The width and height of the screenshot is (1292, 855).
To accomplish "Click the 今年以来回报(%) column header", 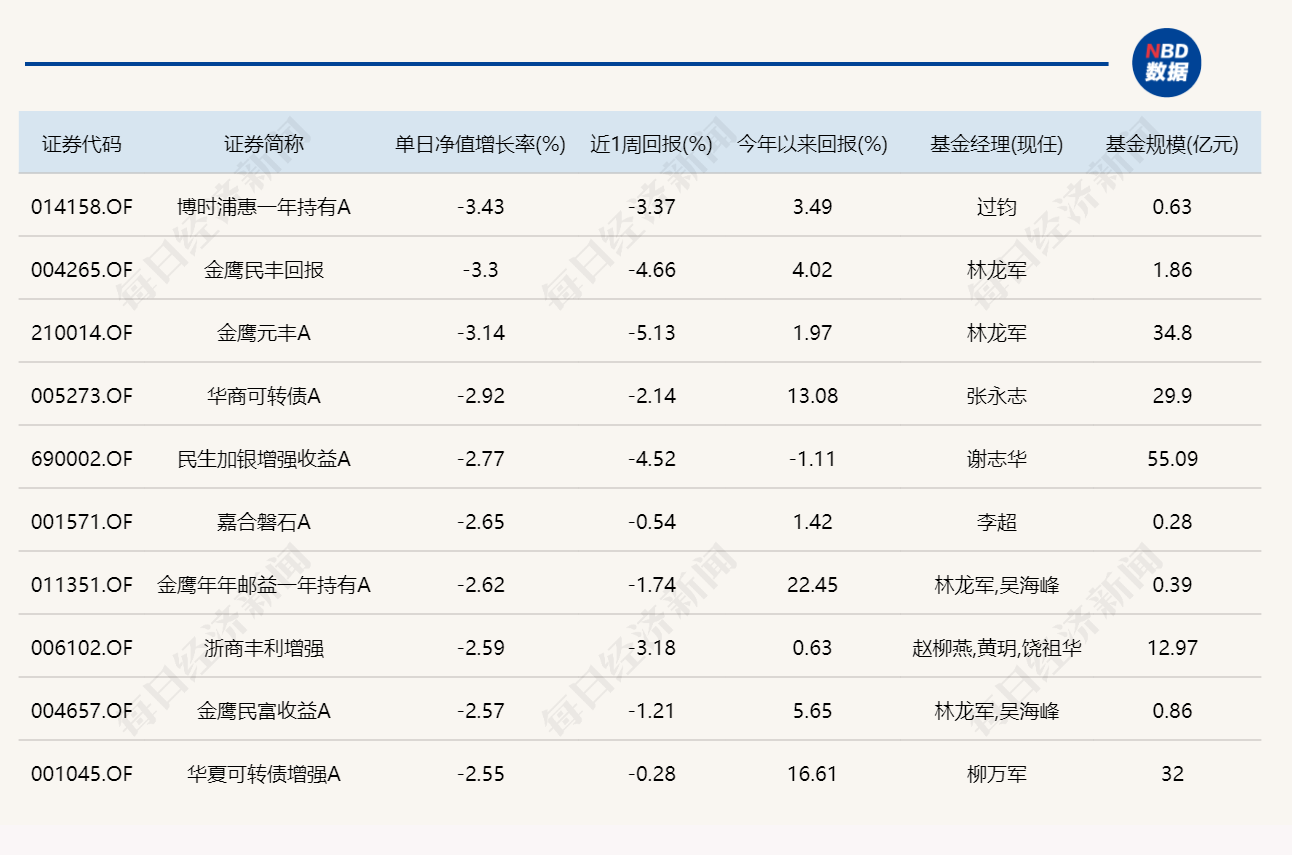I will point(812,144).
